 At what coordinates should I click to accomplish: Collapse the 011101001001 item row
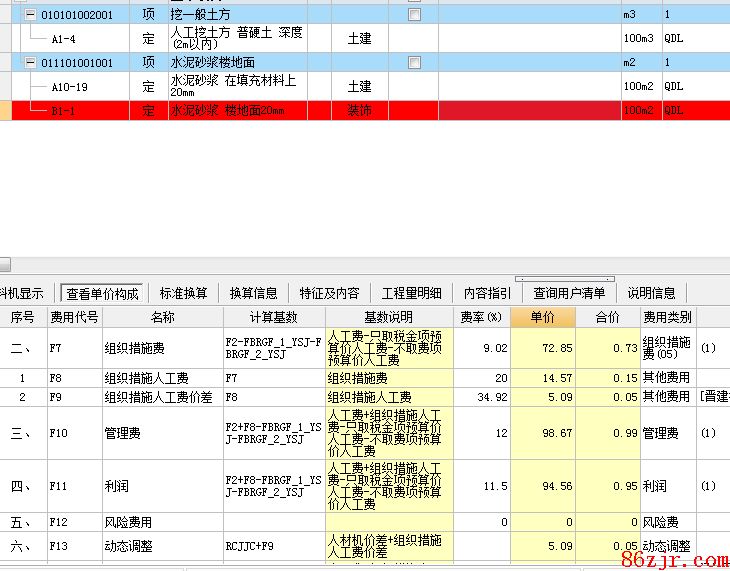click(31, 63)
